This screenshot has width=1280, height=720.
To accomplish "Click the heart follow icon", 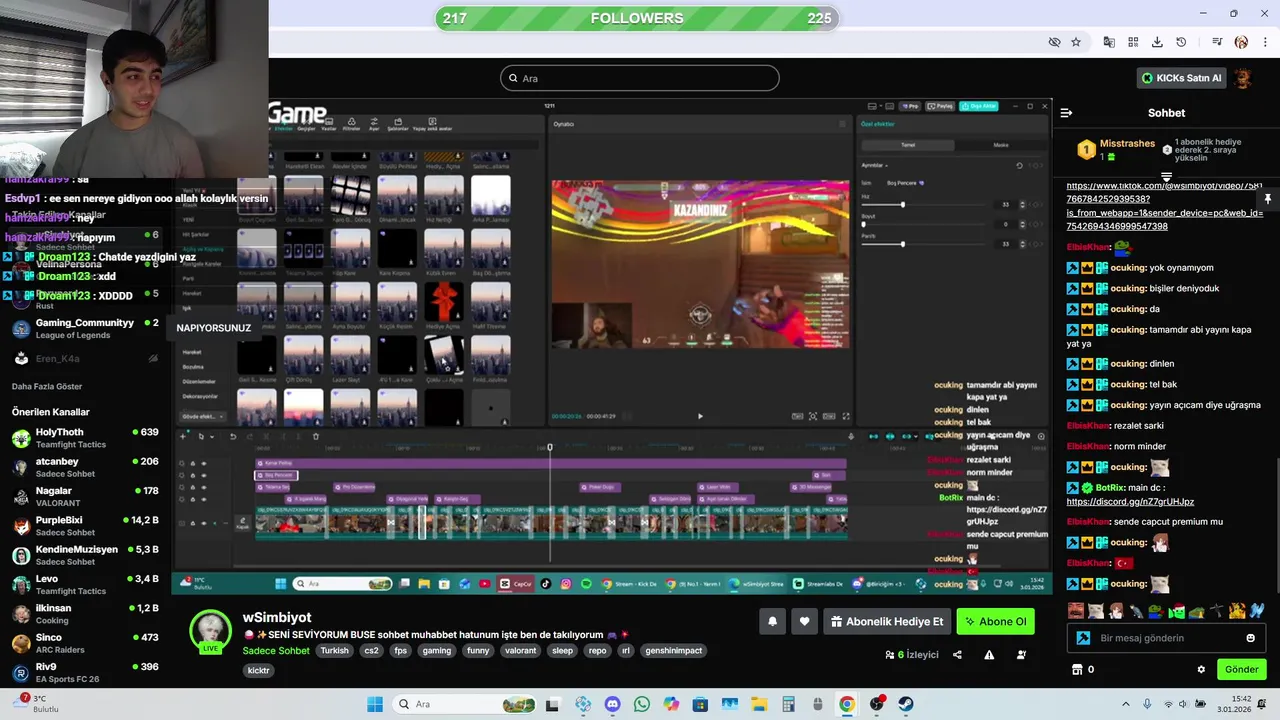I will (x=804, y=621).
